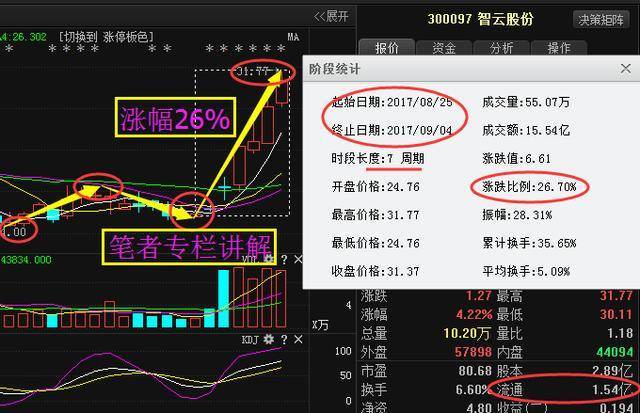This screenshot has width=640, height=413.
Task: Click the 股本 2.89亿 quote value
Action: click(612, 371)
